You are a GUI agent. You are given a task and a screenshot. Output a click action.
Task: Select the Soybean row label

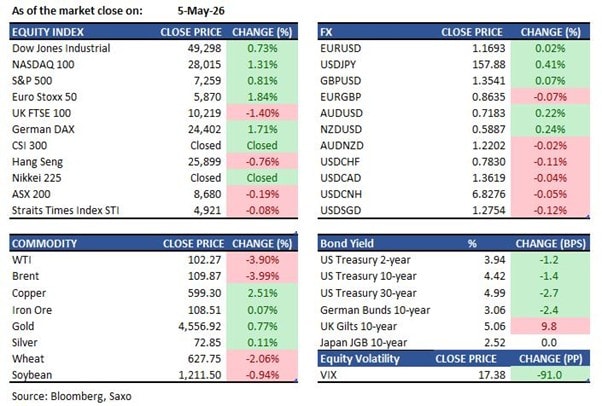(32, 375)
